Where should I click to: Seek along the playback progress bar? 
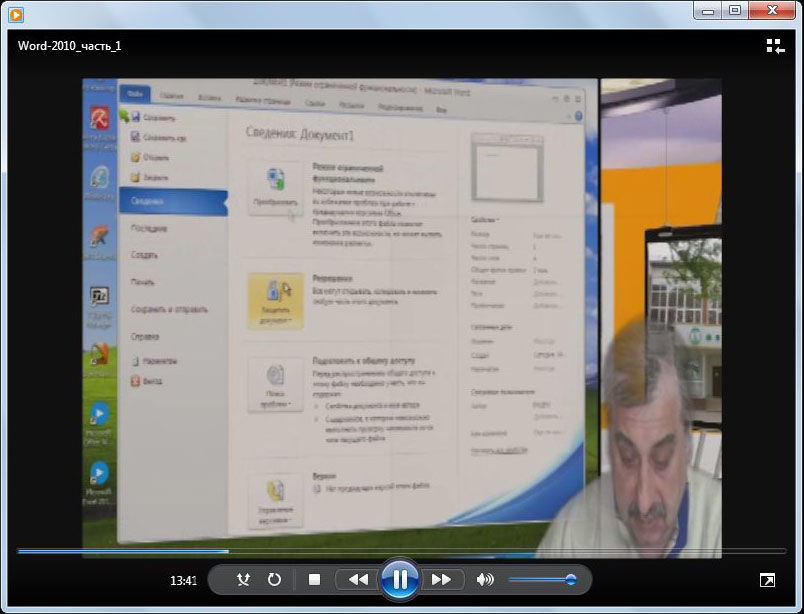(x=401, y=551)
